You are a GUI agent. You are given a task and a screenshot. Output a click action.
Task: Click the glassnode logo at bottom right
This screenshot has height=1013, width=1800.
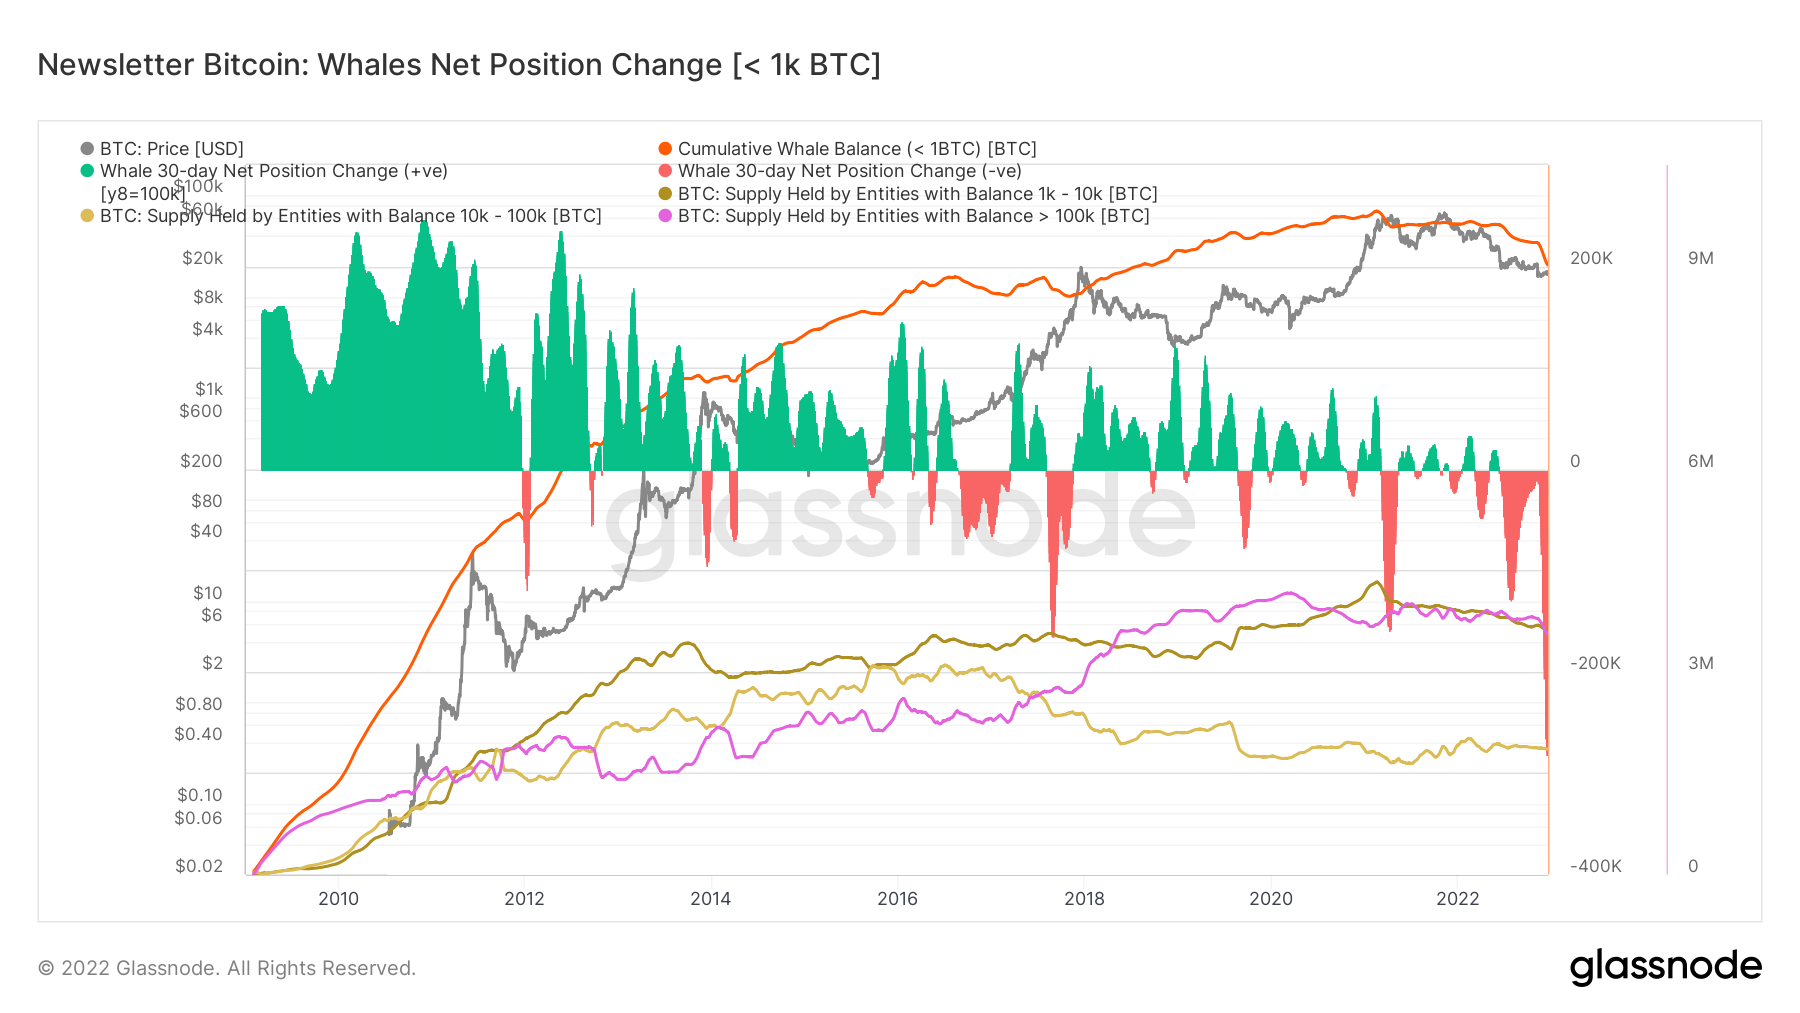tap(1666, 967)
